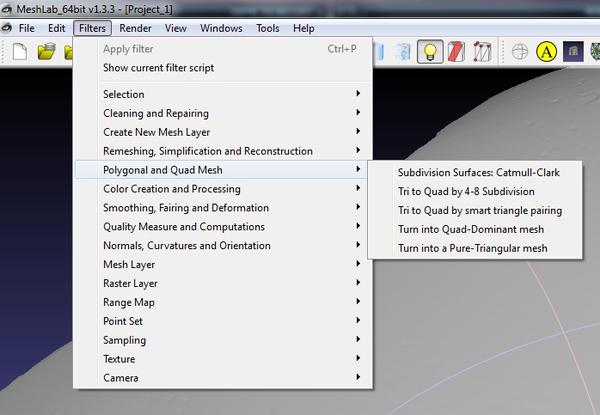The image size is (600, 415).
Task: Click the highlighted Polygonal and Quad Mesh entry
Action: (223, 170)
